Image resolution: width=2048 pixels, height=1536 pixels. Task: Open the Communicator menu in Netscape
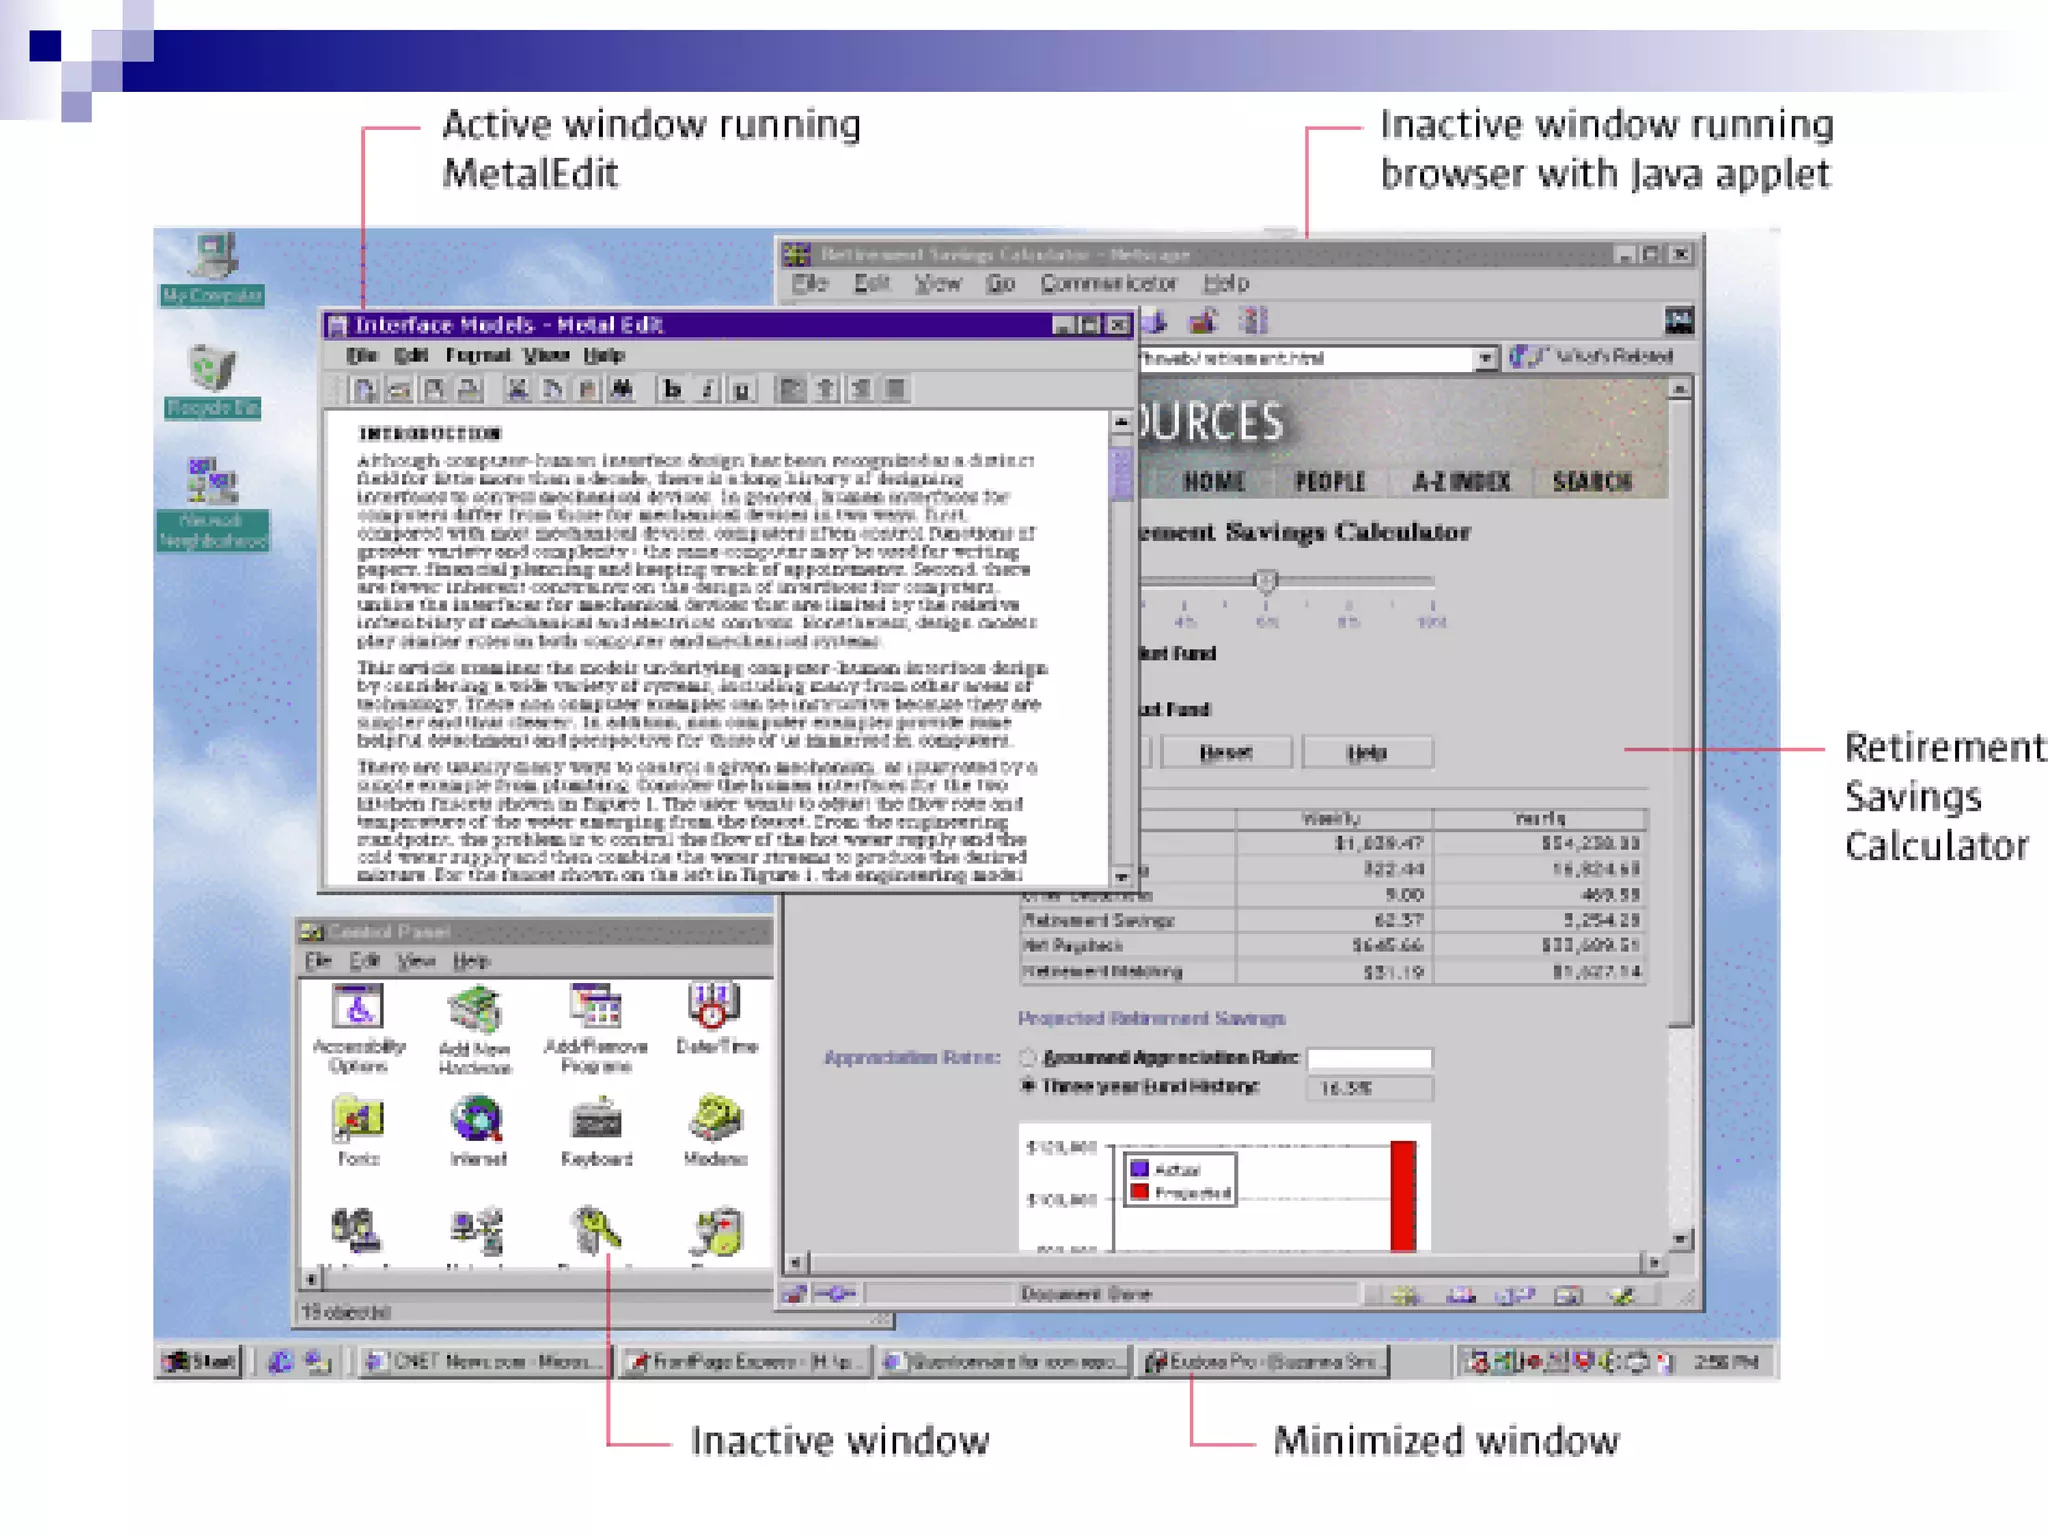tap(1107, 283)
